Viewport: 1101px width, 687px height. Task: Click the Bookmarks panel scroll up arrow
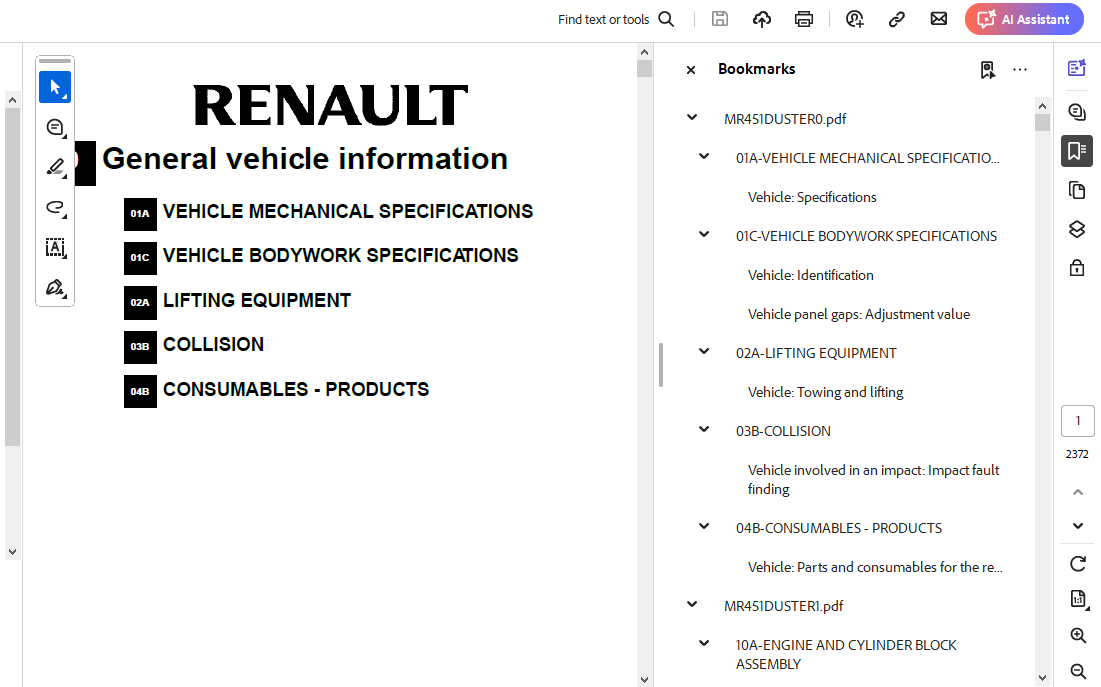click(1042, 106)
